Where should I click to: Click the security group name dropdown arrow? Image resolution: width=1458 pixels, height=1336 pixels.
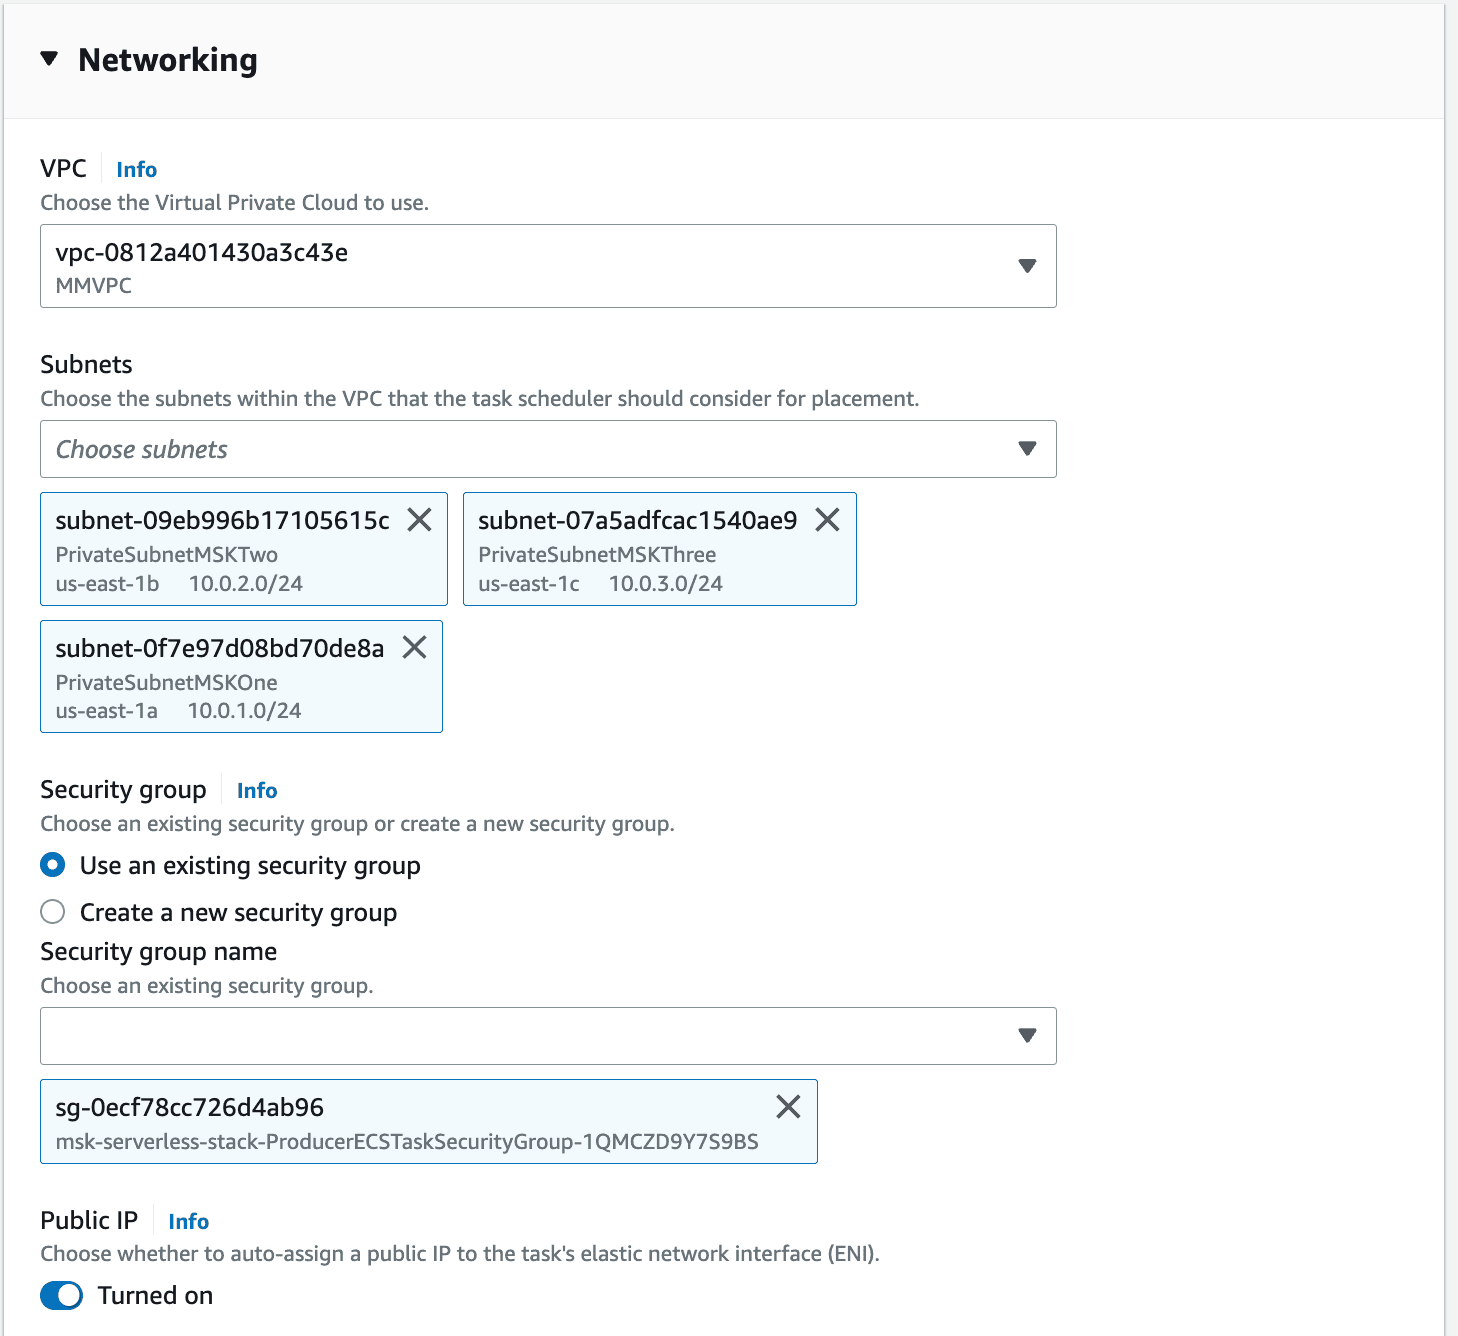point(1027,1036)
